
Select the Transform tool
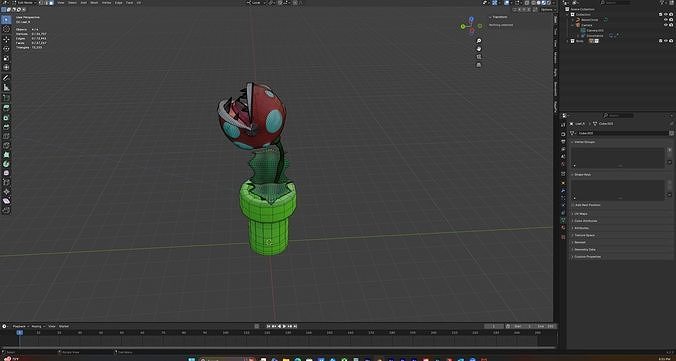[6, 68]
